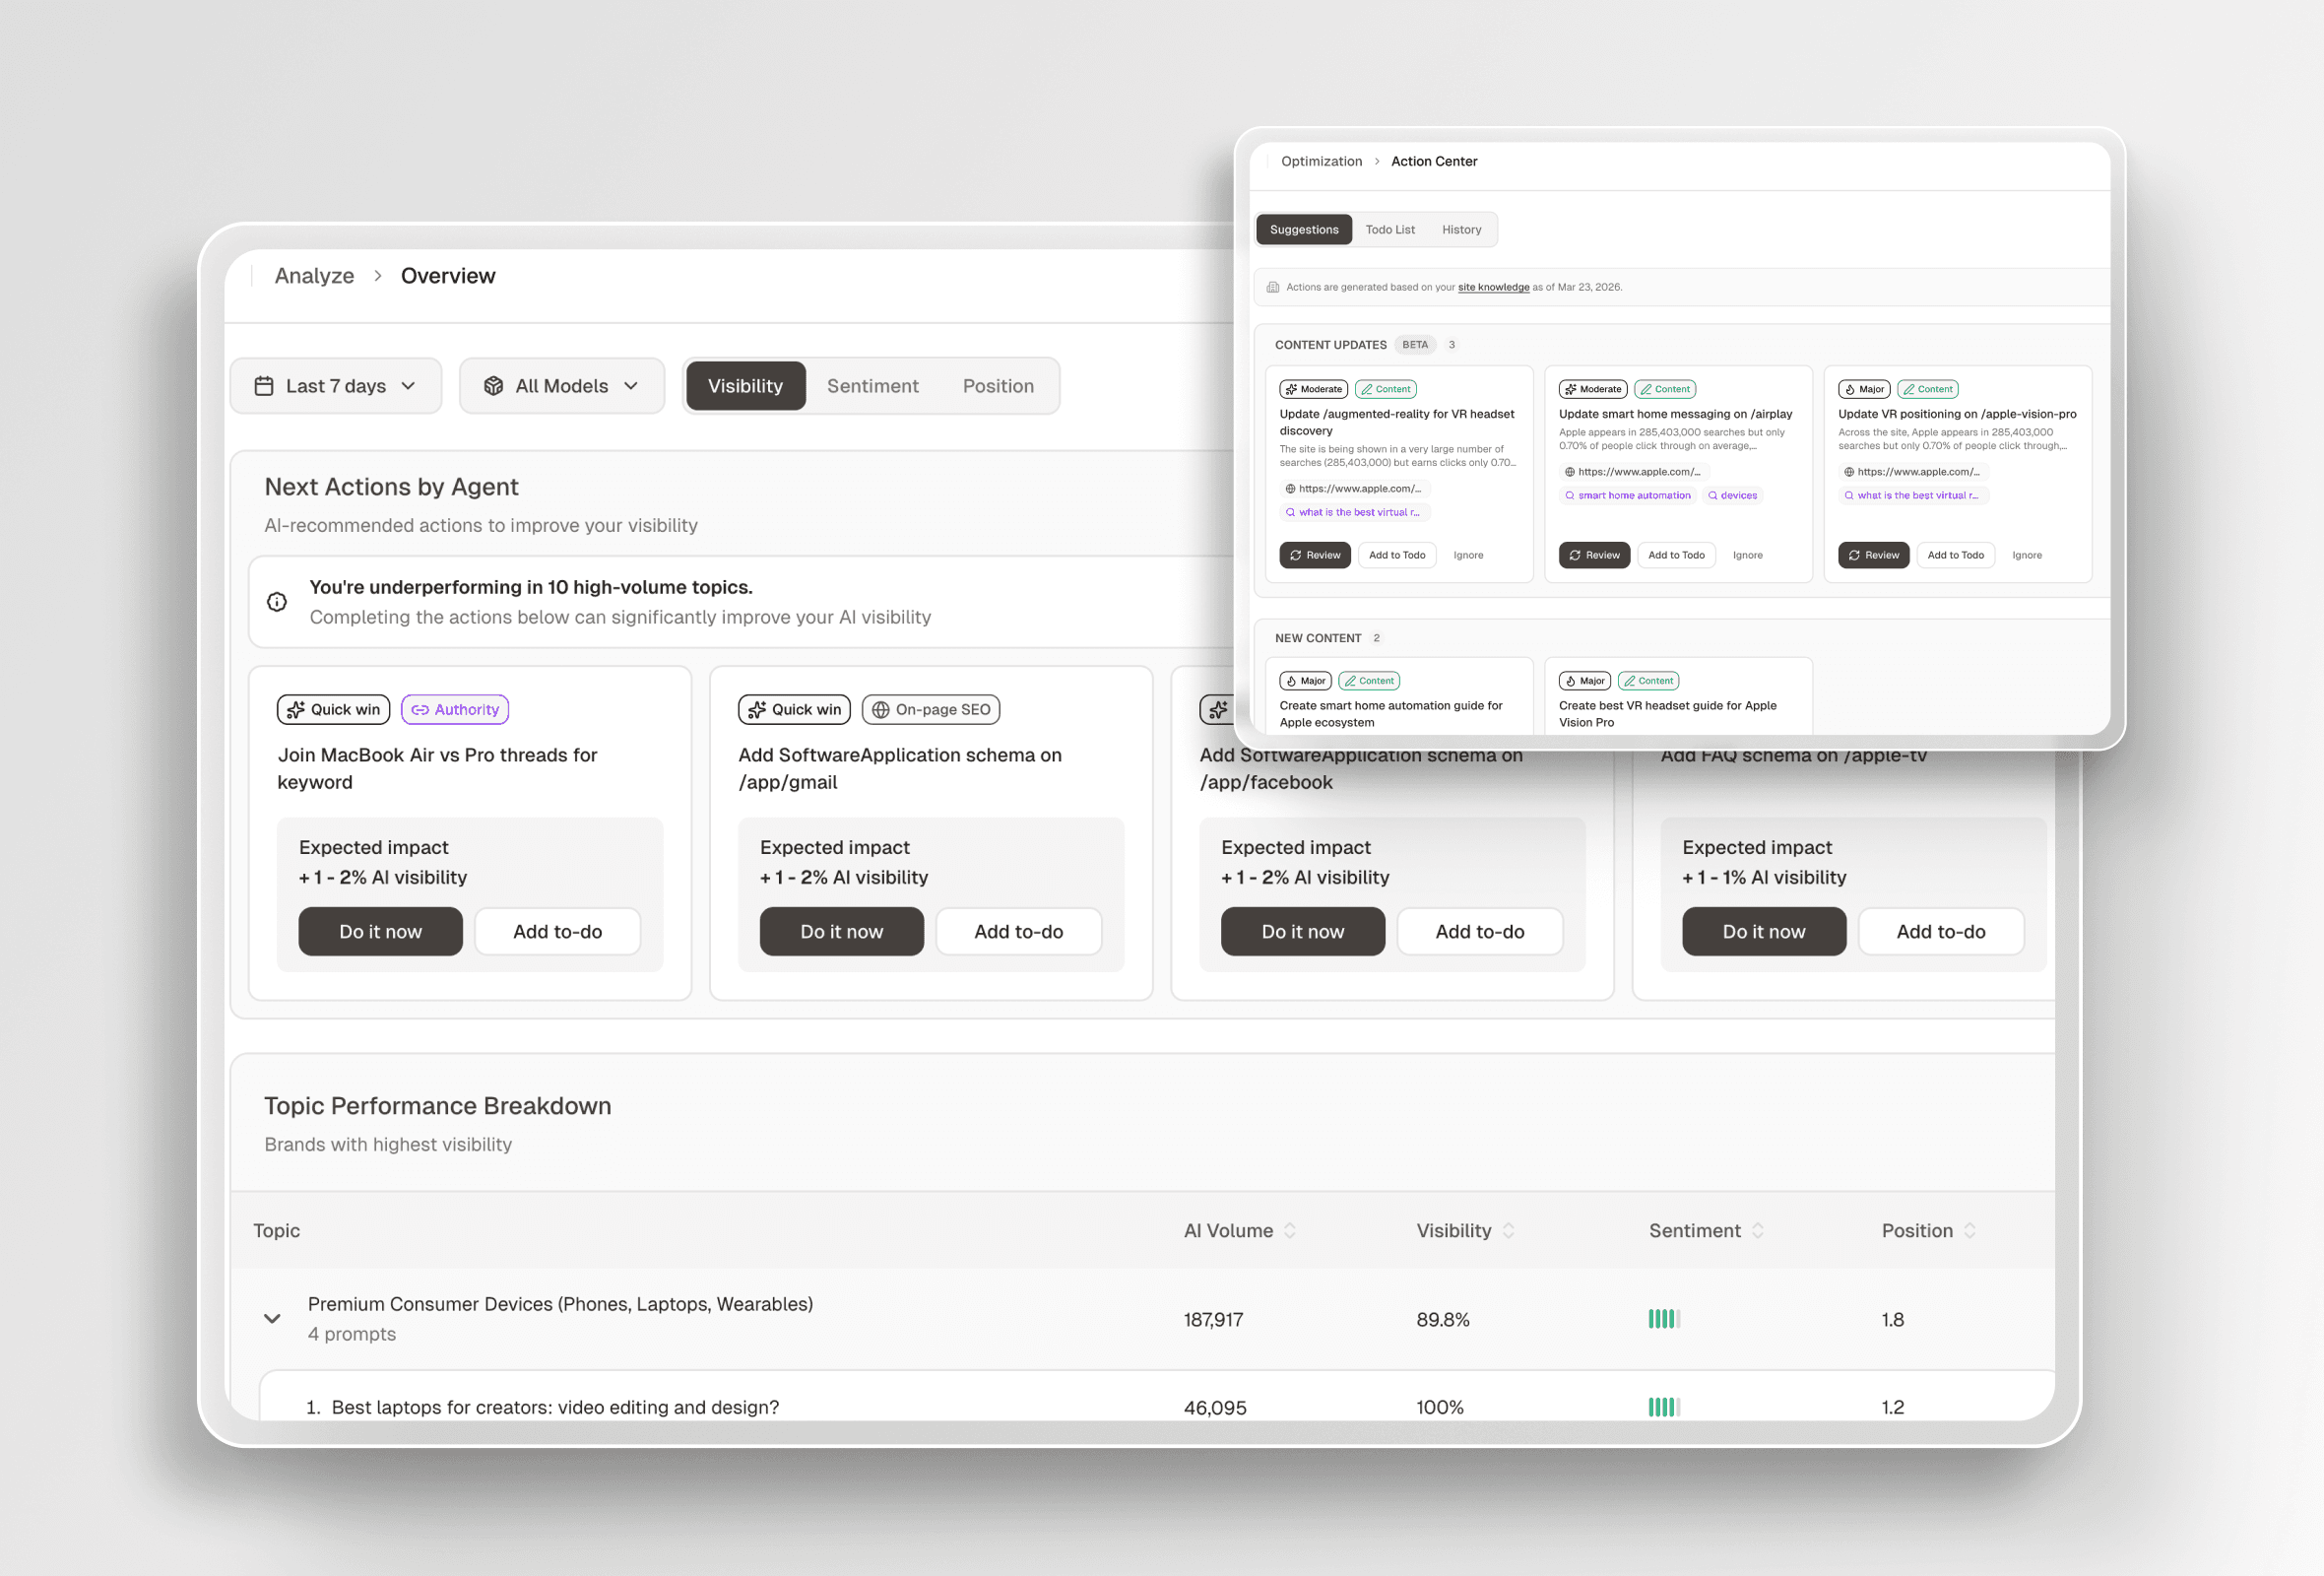Click the sparkle Quick win icon on MacBook card
The image size is (2324, 1576).
tap(296, 709)
